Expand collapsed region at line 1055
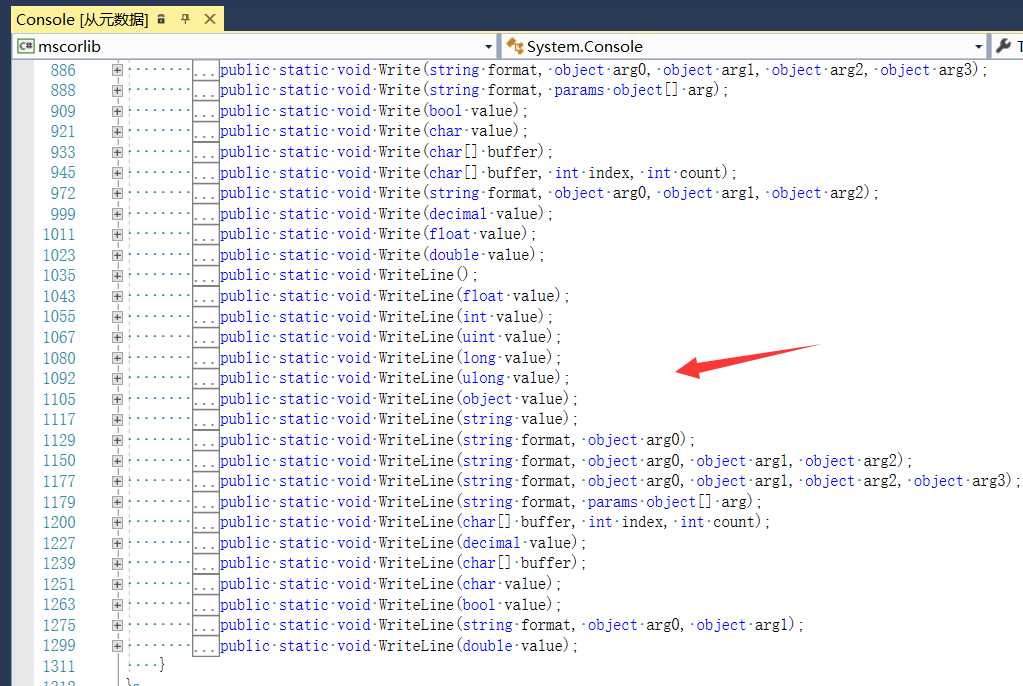Viewport: 1023px width, 686px height. coord(117,317)
